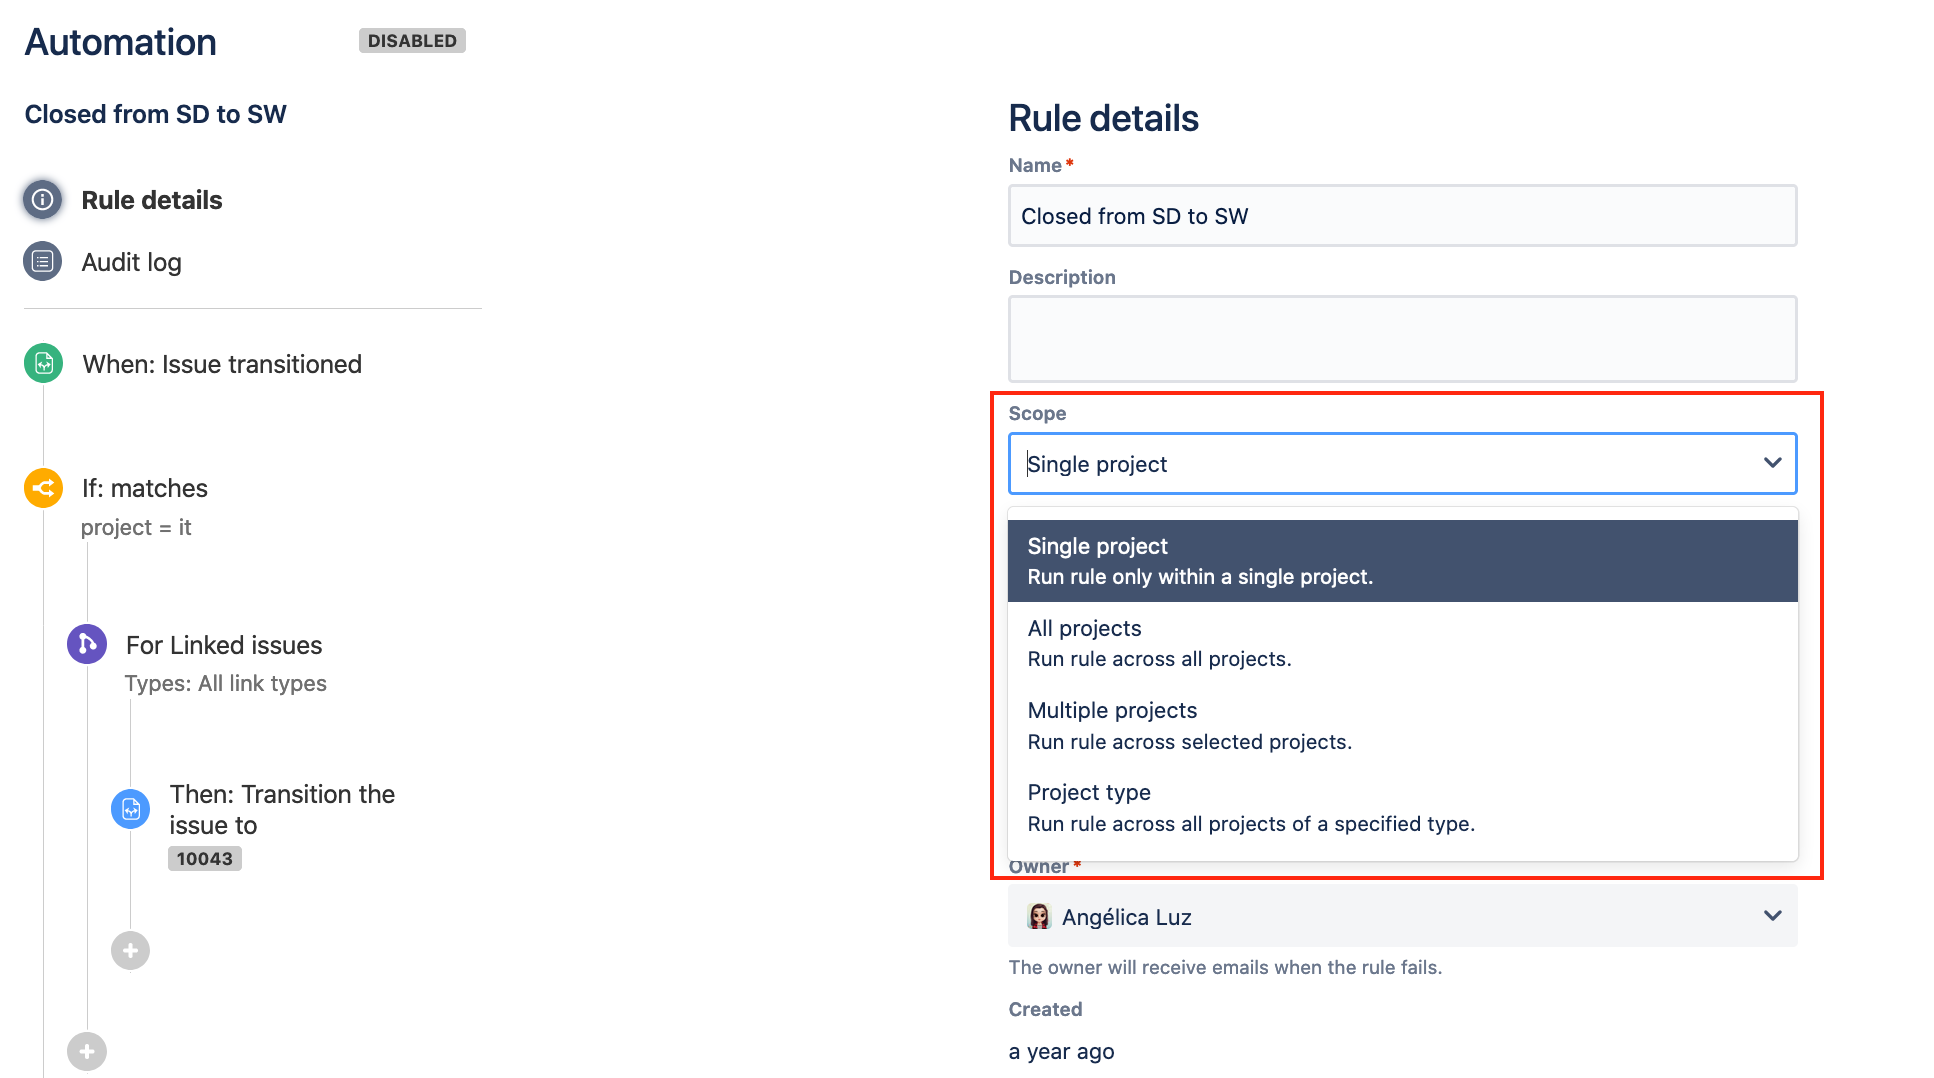Add component inside the linked issues branch

131,950
